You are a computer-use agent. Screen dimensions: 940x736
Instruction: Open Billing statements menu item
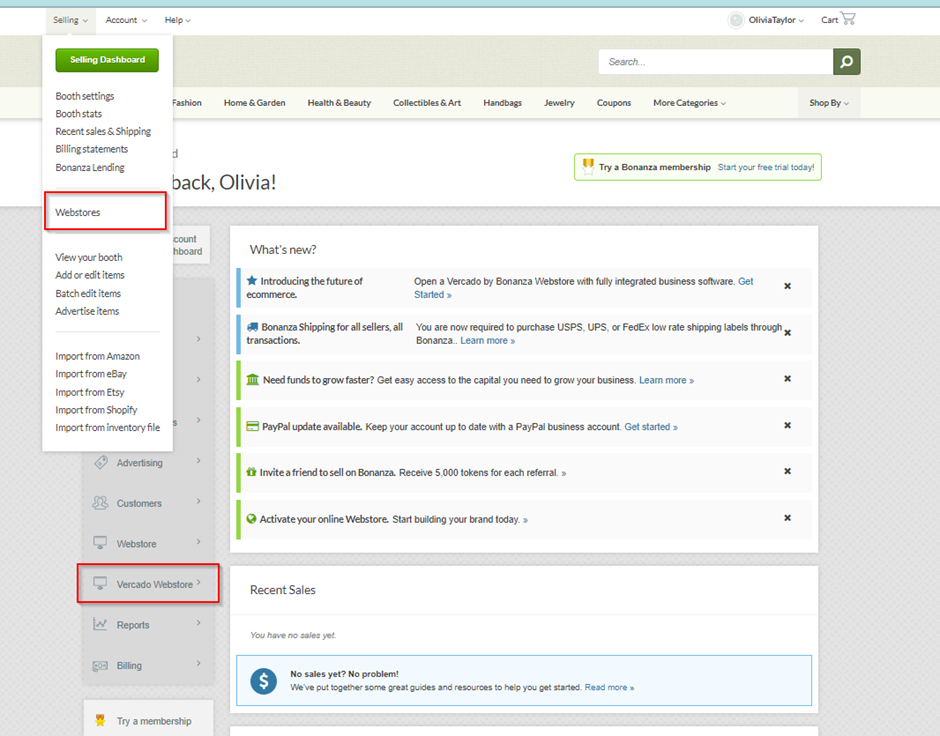coord(92,149)
